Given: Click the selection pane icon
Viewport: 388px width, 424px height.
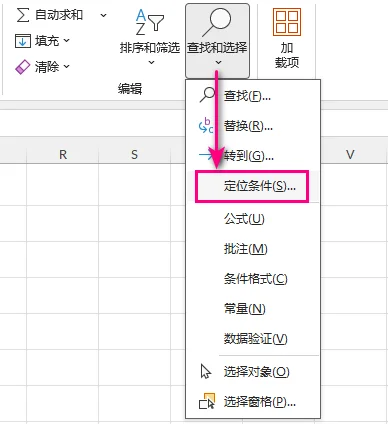Looking at the screenshot, I should (207, 401).
